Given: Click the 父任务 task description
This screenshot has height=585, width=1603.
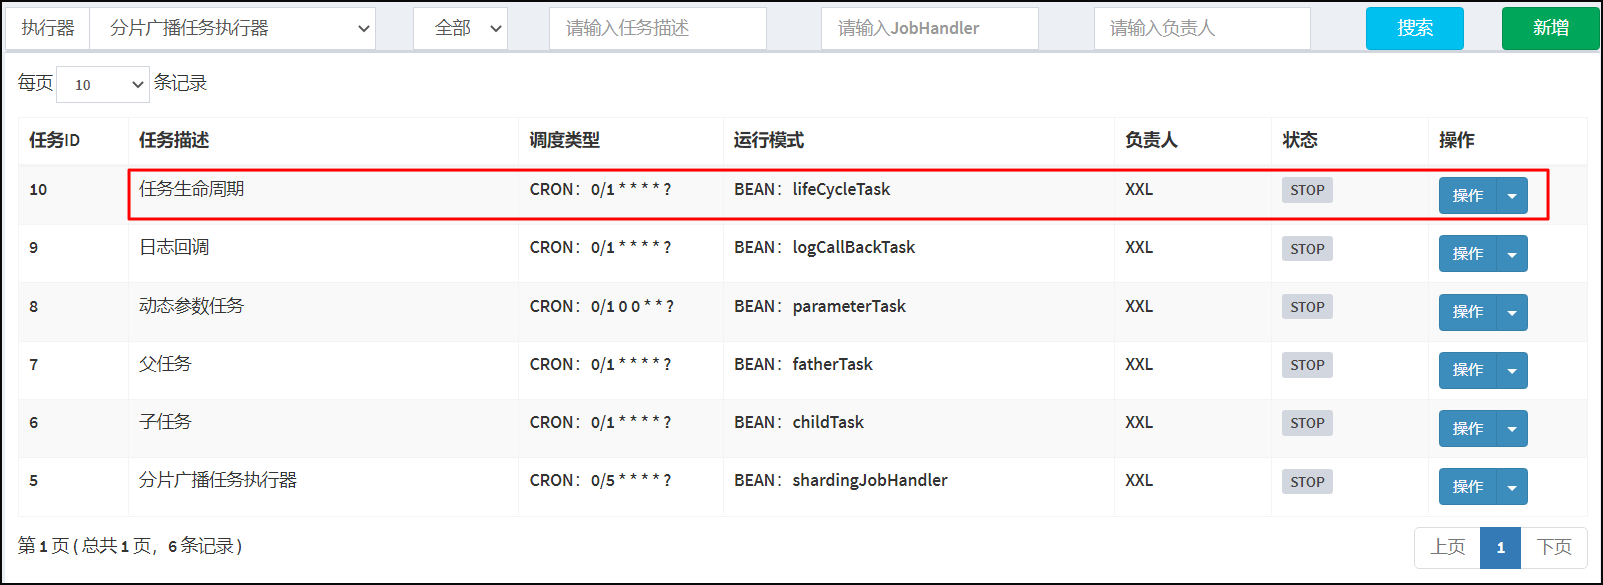Looking at the screenshot, I should (165, 364).
